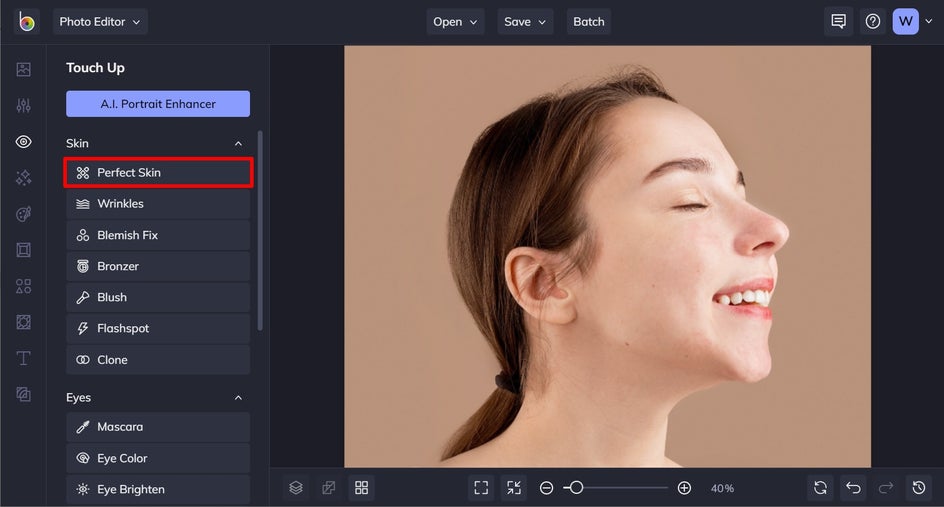Click the shrink to fit arrows icon
944x507 pixels.
tap(514, 488)
